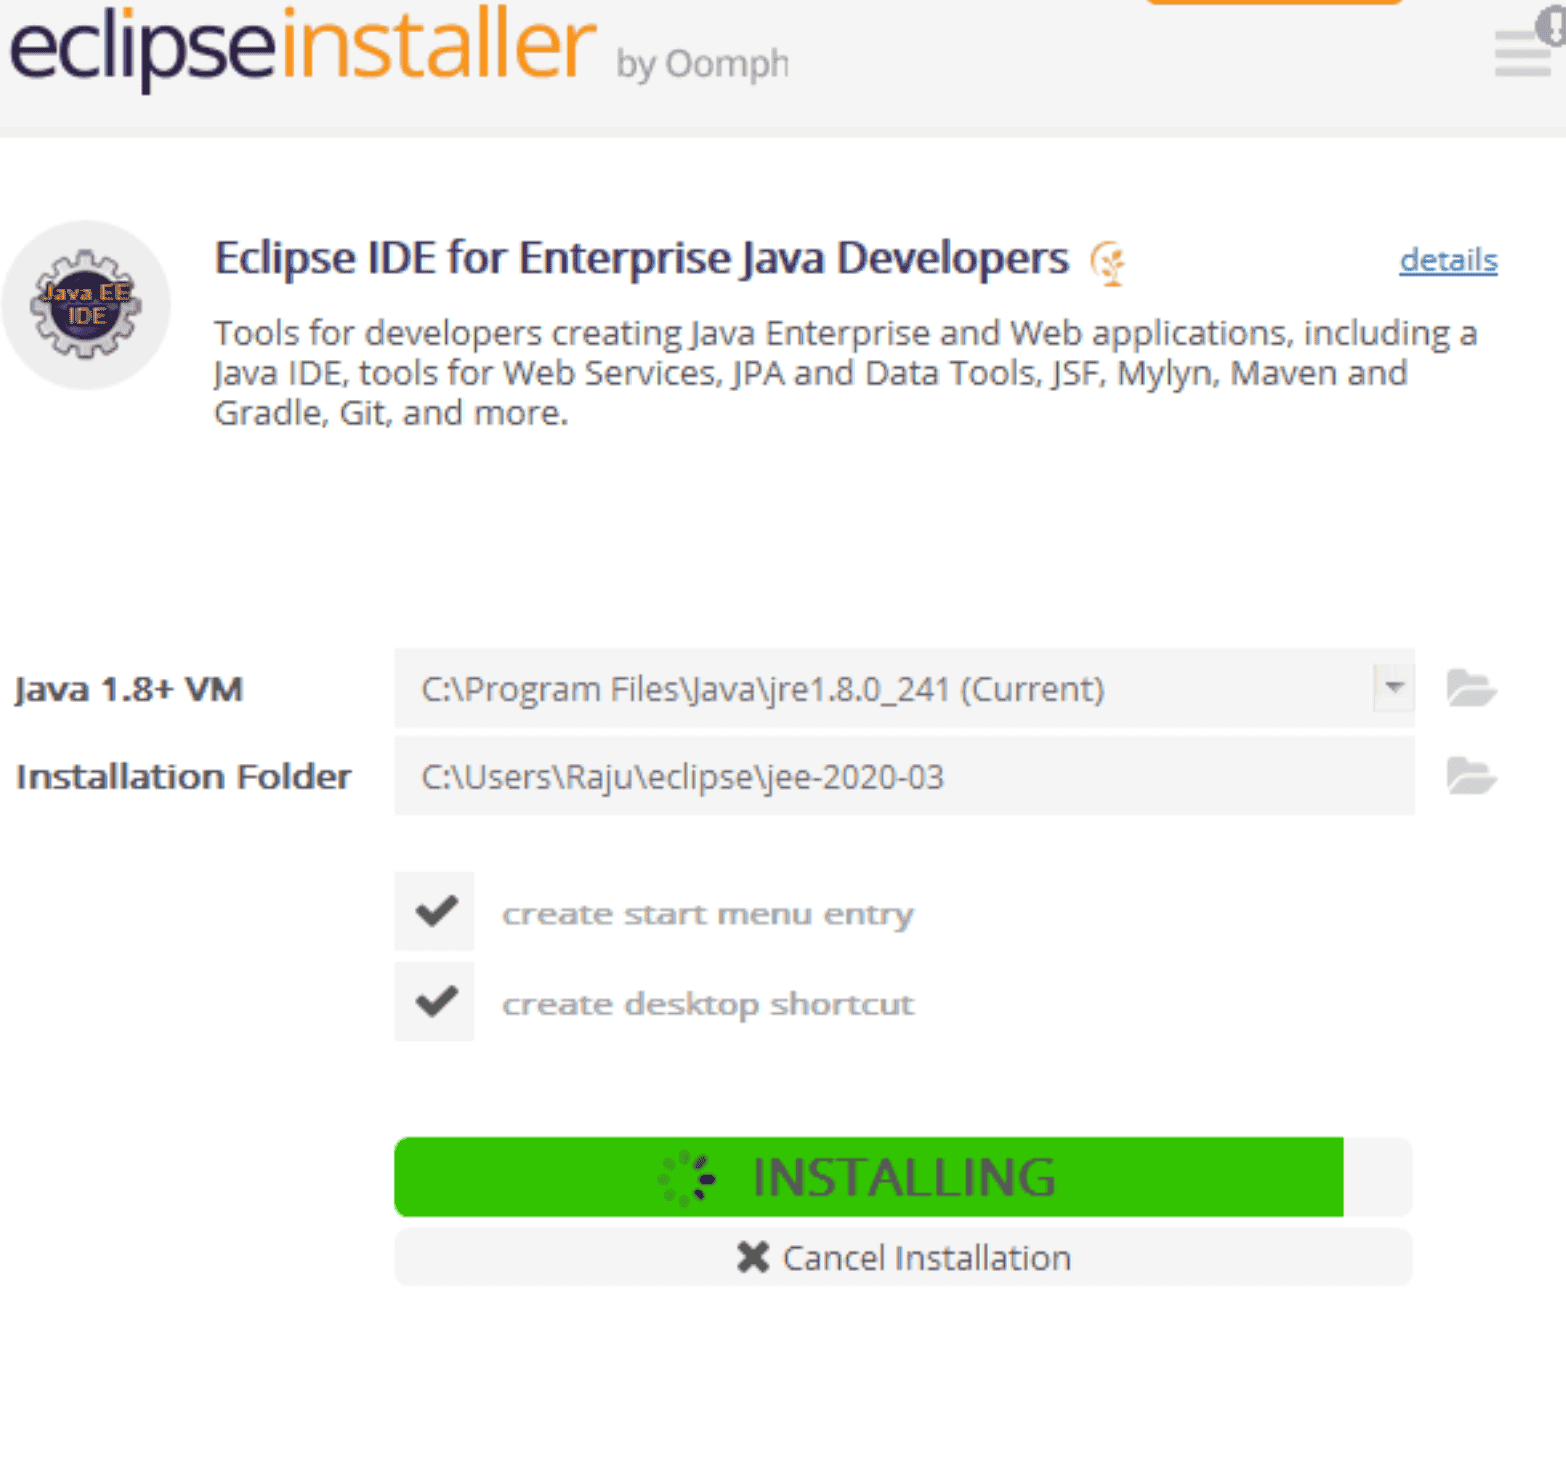Screen dimensions: 1566x1470
Task: Cancel the installation
Action: click(x=925, y=1257)
